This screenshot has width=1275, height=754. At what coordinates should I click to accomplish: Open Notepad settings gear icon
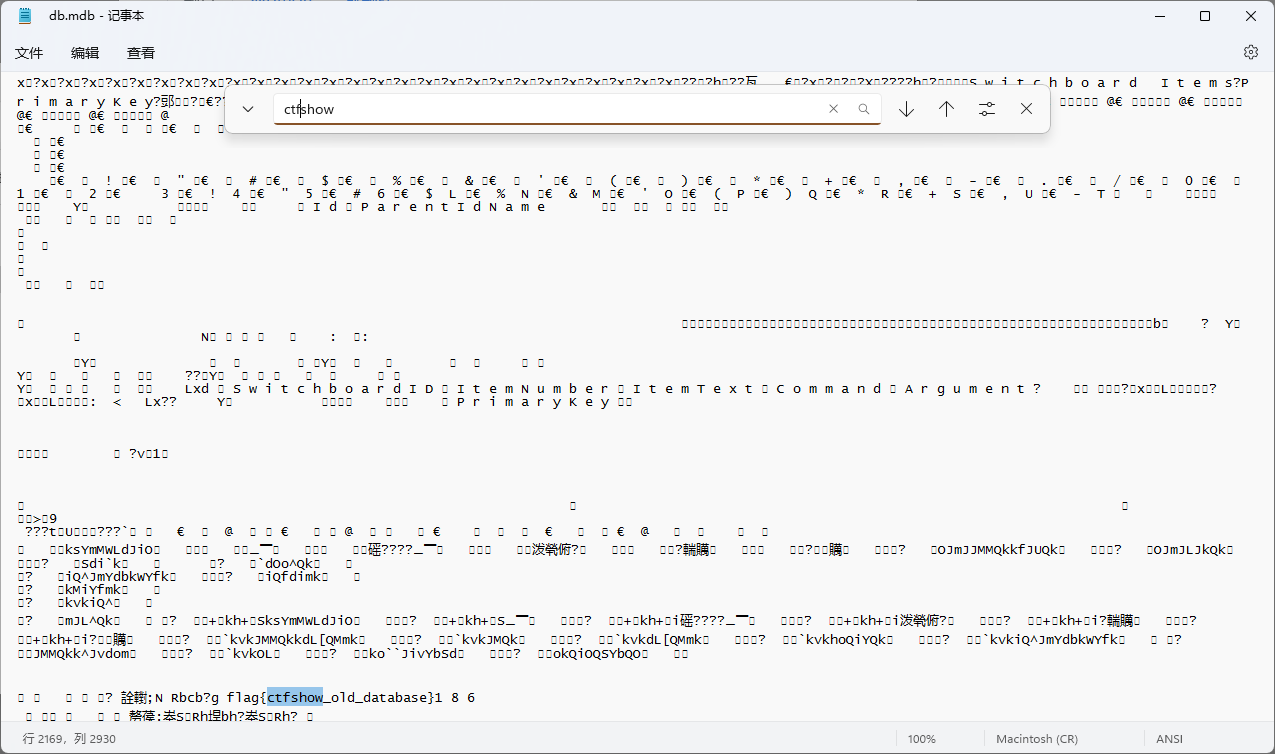(1250, 52)
